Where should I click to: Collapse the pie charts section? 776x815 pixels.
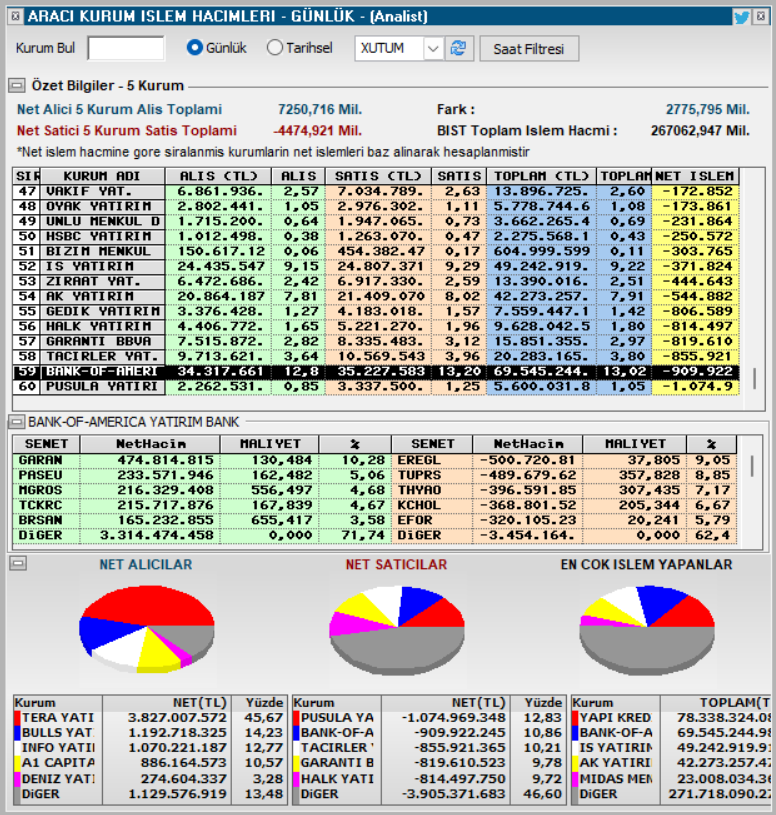[x=18, y=563]
